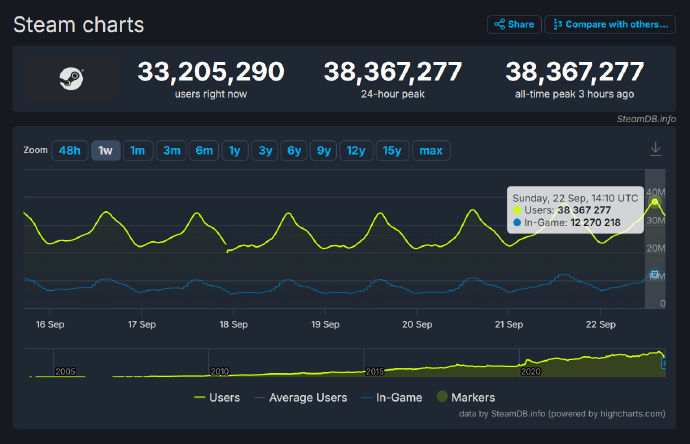Screen dimensions: 690x444
Task: Switch zoom to 1m
Action: (138, 150)
